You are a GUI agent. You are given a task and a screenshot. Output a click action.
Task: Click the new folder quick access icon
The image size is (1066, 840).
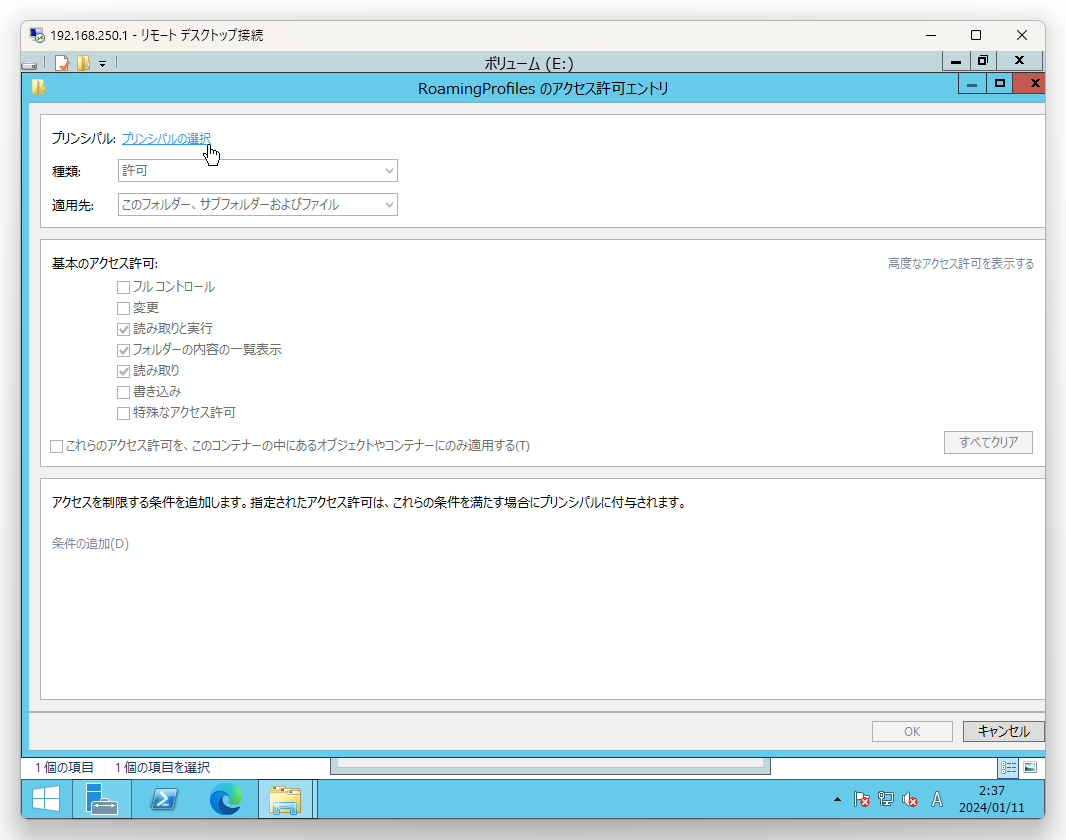[83, 63]
